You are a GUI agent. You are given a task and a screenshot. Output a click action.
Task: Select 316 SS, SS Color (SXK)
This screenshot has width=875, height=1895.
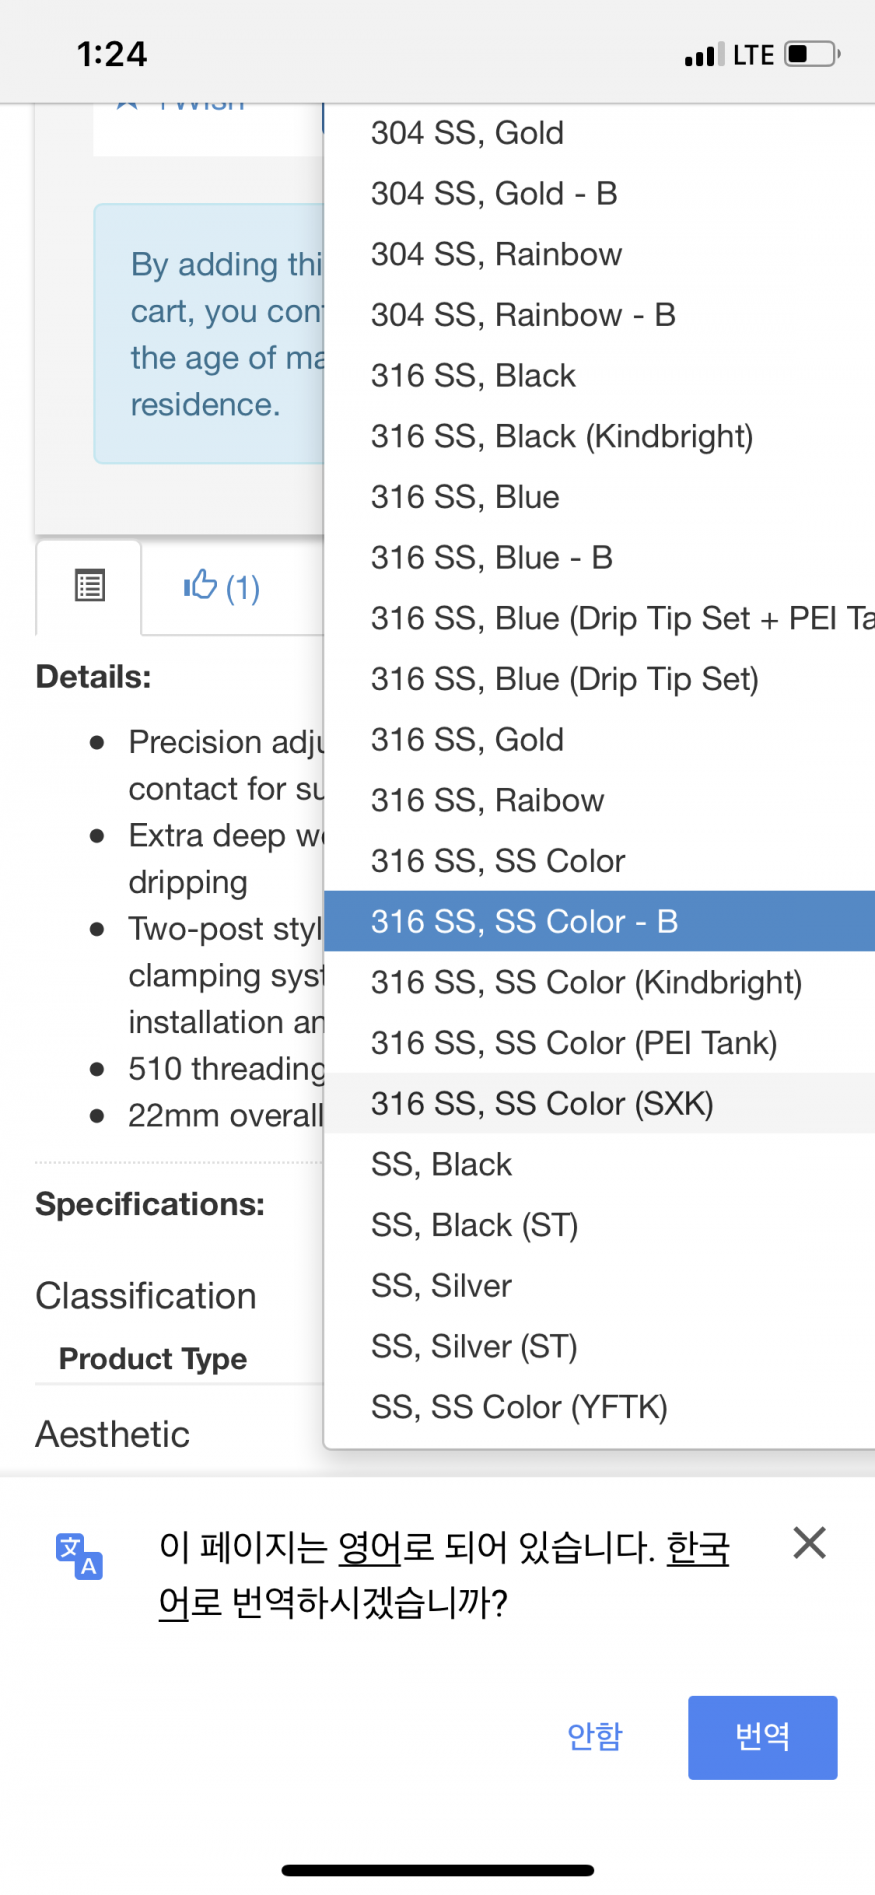click(x=542, y=1103)
